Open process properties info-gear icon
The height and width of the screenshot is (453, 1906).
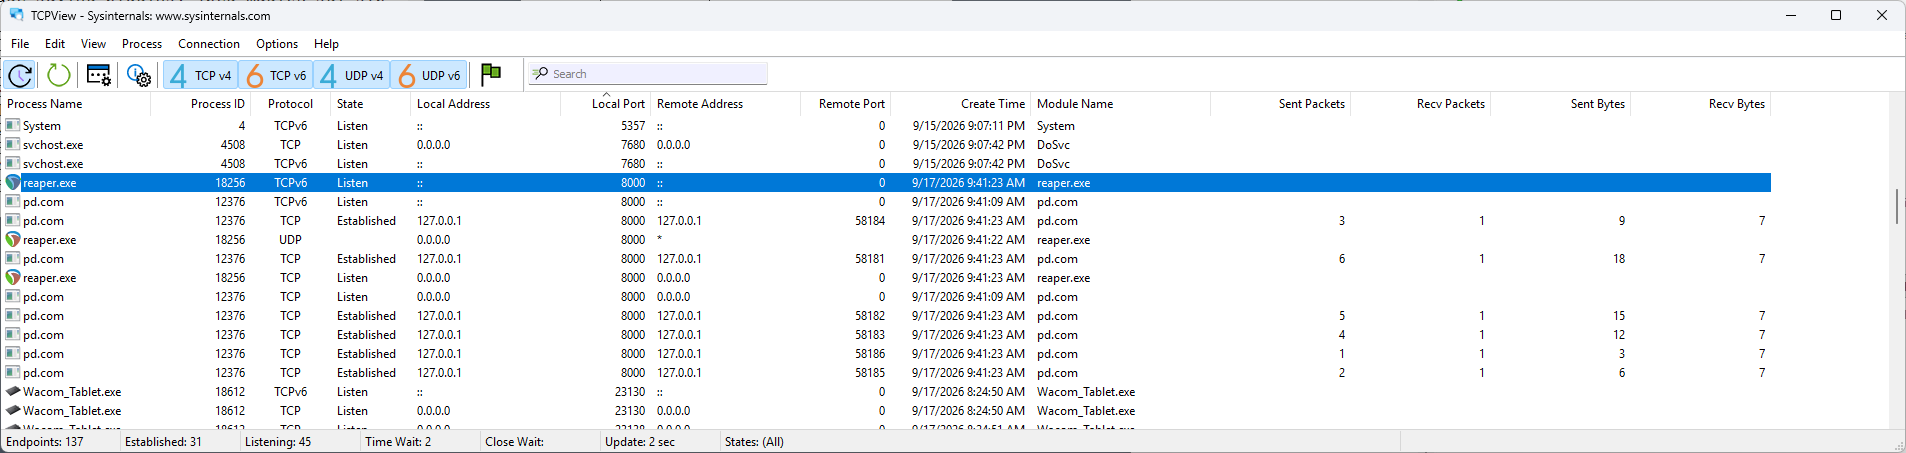[x=138, y=75]
